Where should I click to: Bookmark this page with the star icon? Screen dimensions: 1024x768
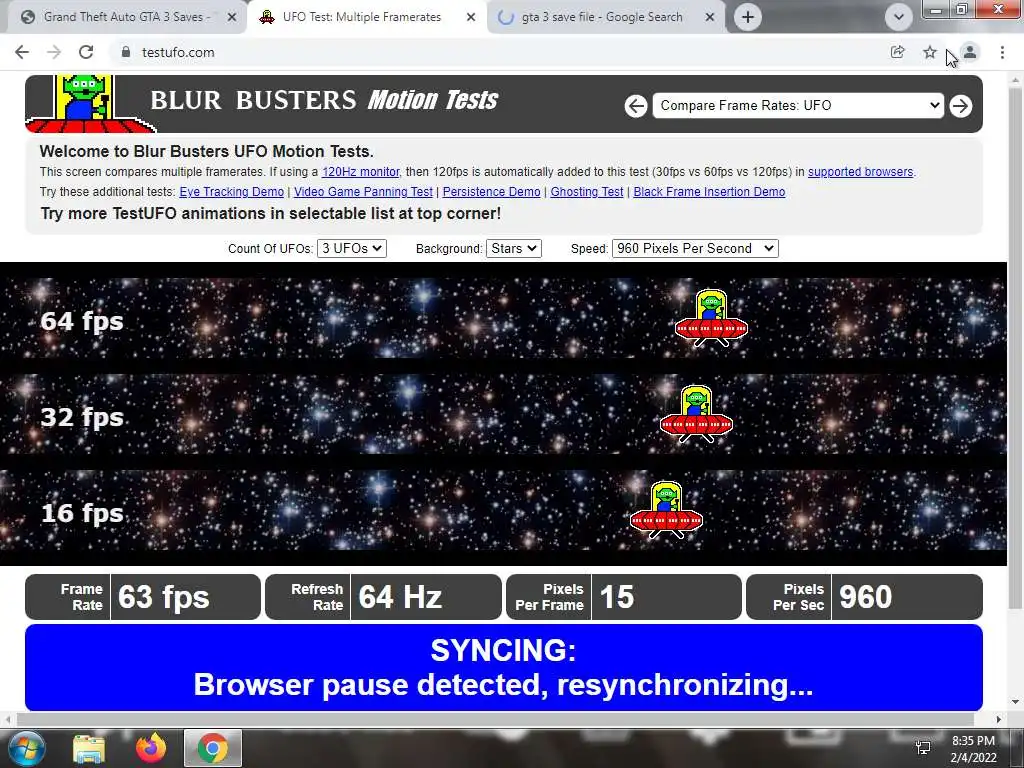(x=930, y=52)
